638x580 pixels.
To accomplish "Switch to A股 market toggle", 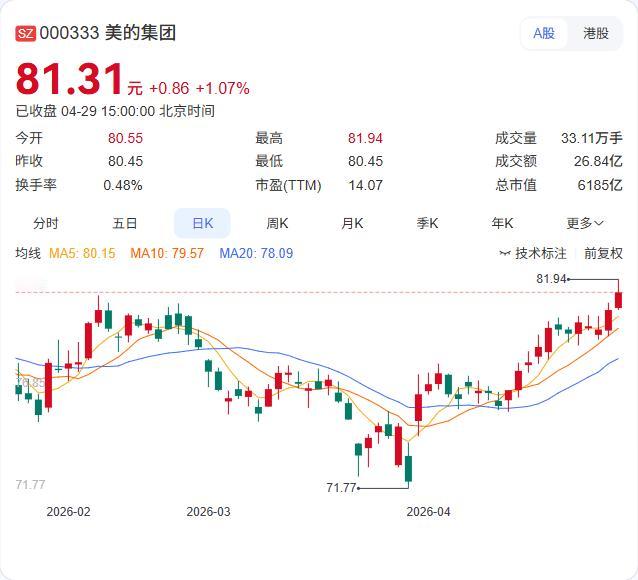I will (544, 33).
